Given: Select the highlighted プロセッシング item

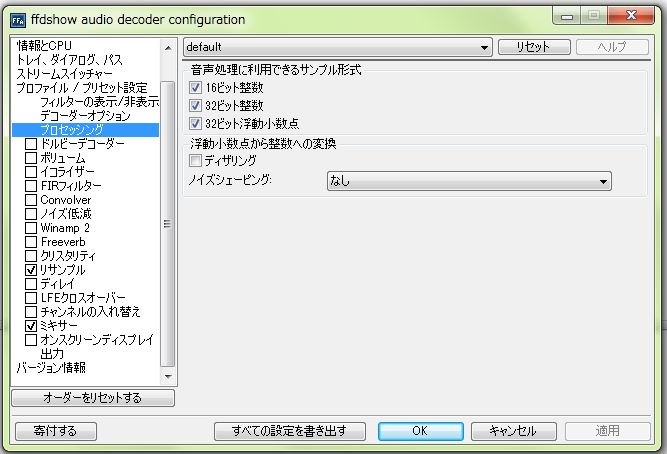Looking at the screenshot, I should 86,130.
